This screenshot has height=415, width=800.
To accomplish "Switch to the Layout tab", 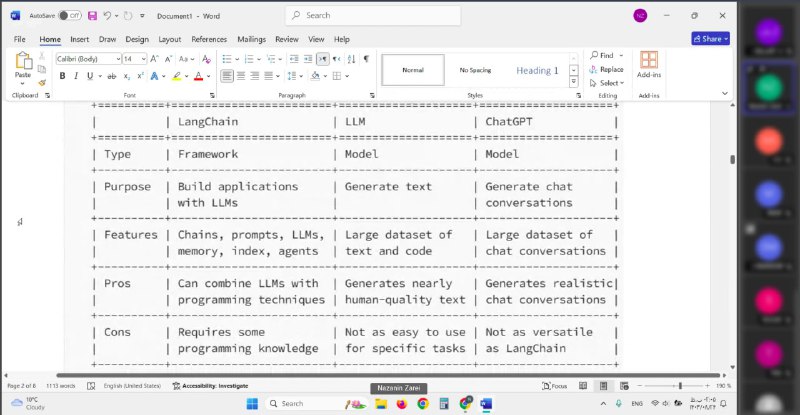I will [x=170, y=39].
